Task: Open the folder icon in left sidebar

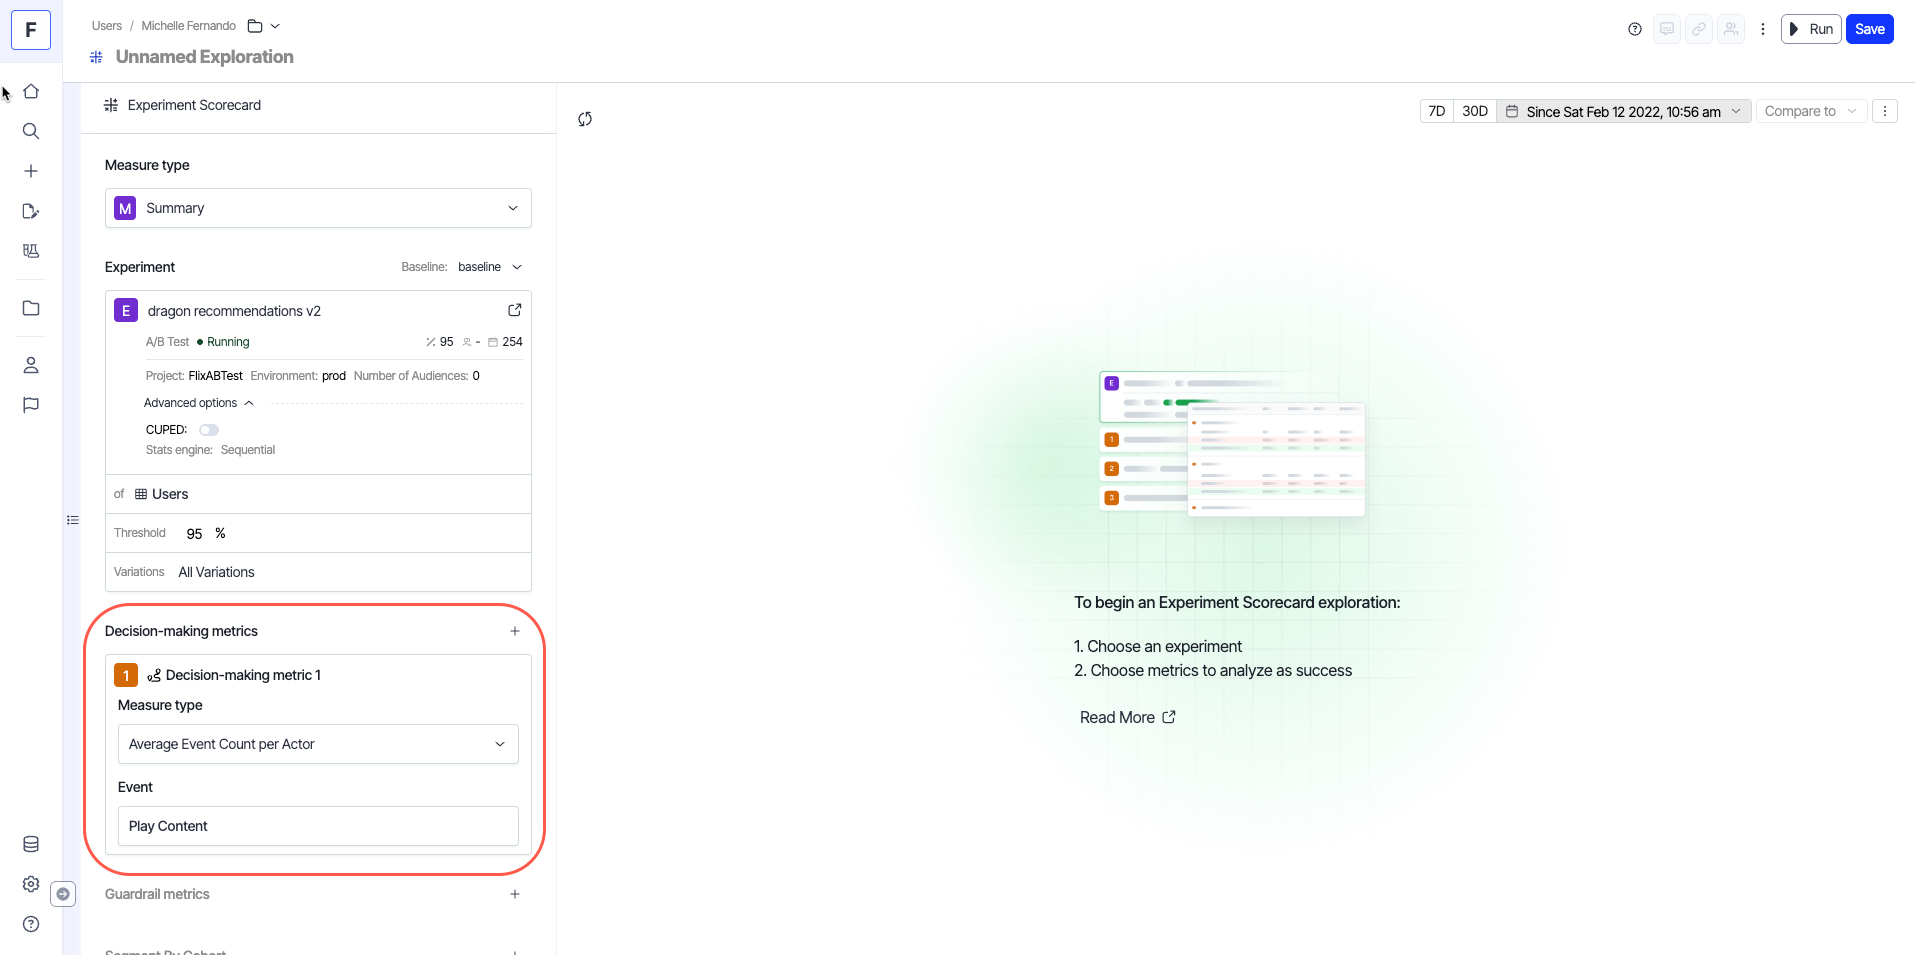Action: [x=31, y=308]
